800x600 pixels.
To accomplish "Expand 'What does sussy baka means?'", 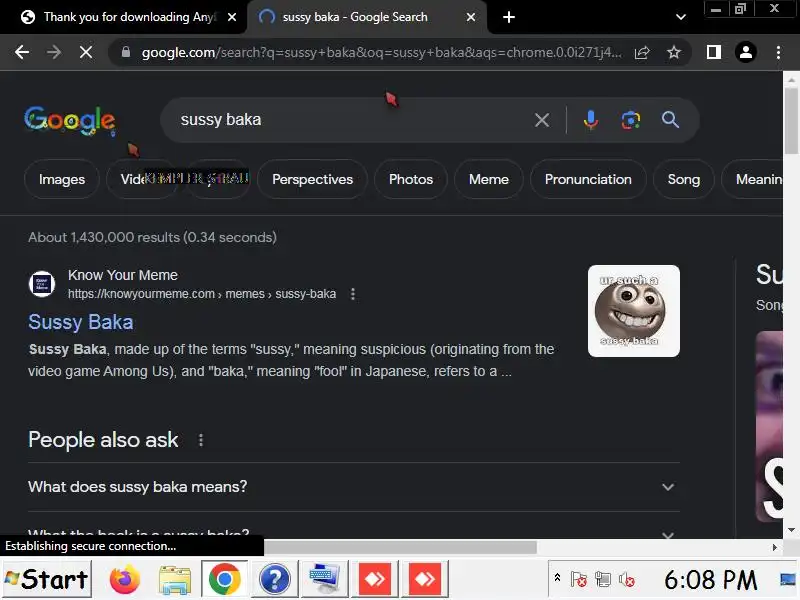I will 354,487.
